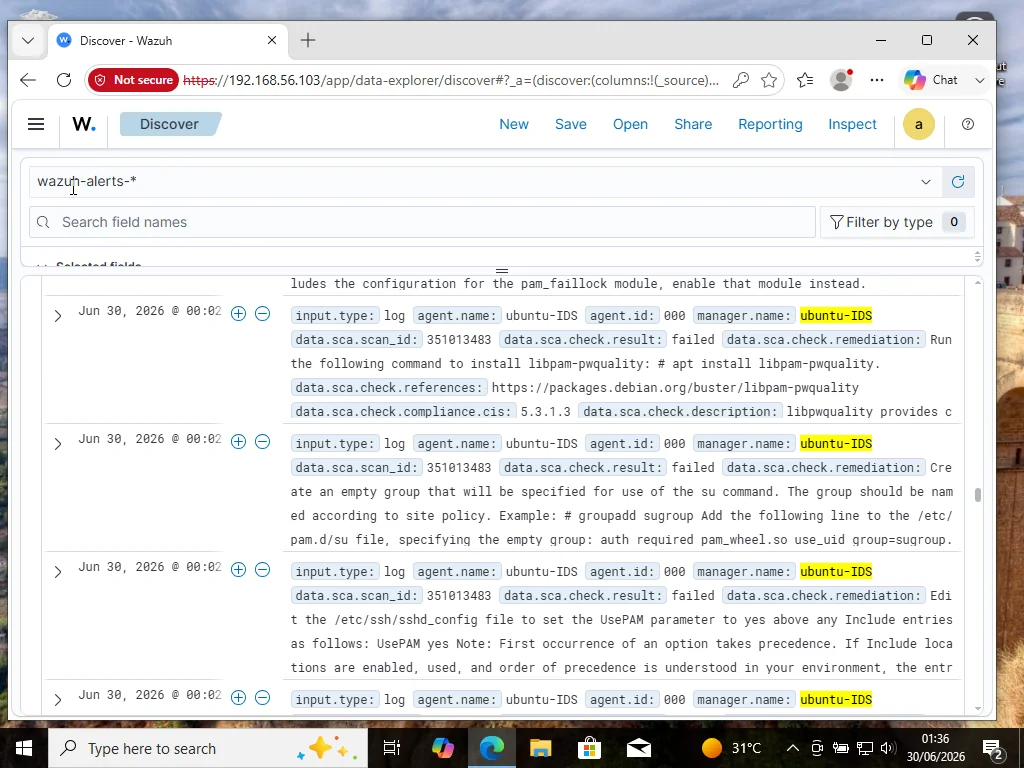Open the help circle icon in header
Screen dimensions: 1024x768
coord(968,124)
